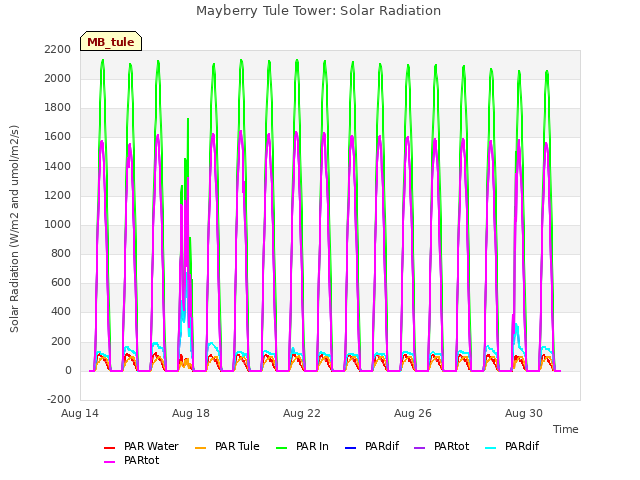Screen dimensions: 640x480
Task: Click the 2000 y-axis tick label
Action: [58, 78]
